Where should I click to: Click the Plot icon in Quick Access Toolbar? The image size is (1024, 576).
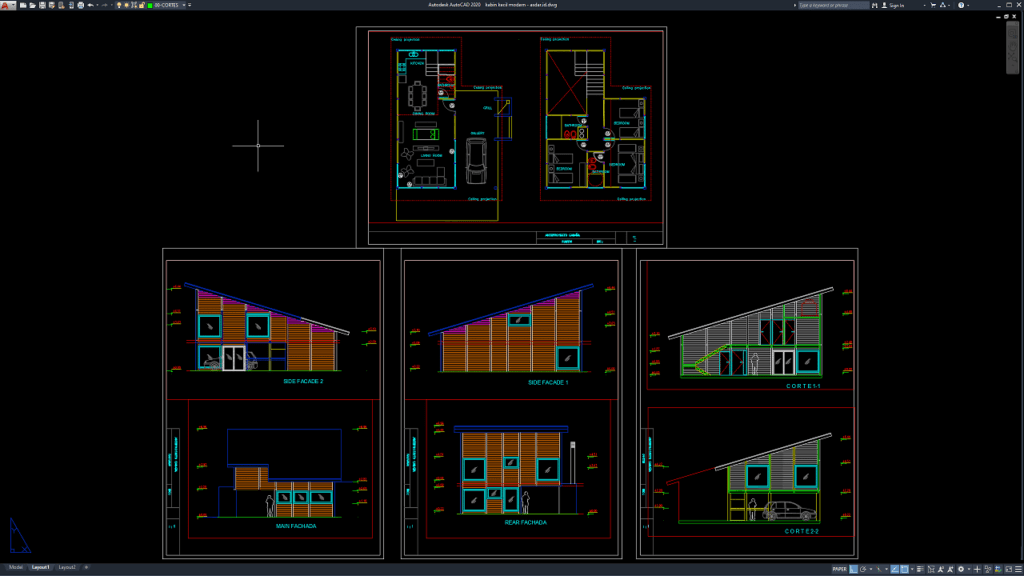coord(80,6)
